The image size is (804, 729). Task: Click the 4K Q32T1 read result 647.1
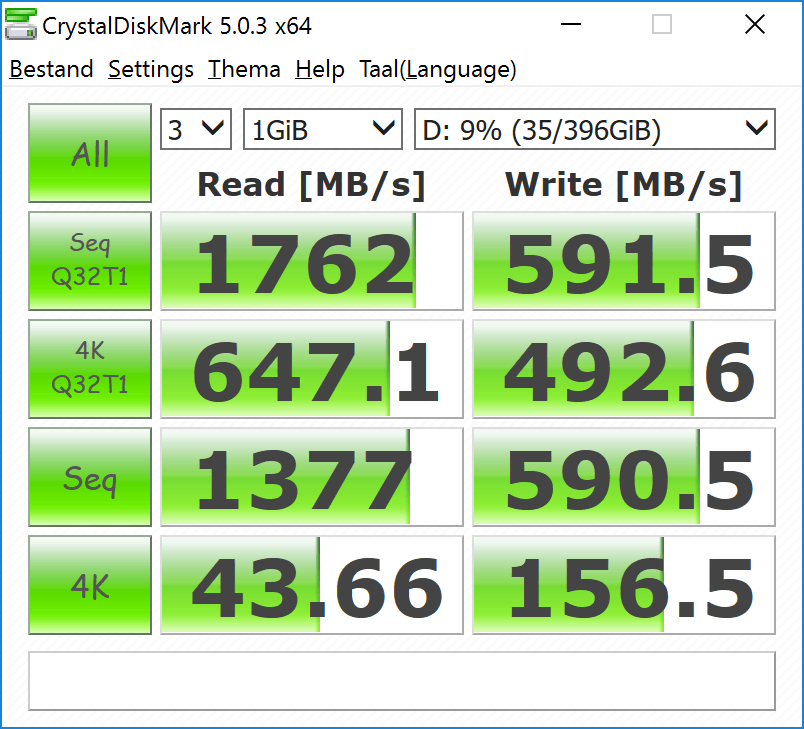coord(312,369)
